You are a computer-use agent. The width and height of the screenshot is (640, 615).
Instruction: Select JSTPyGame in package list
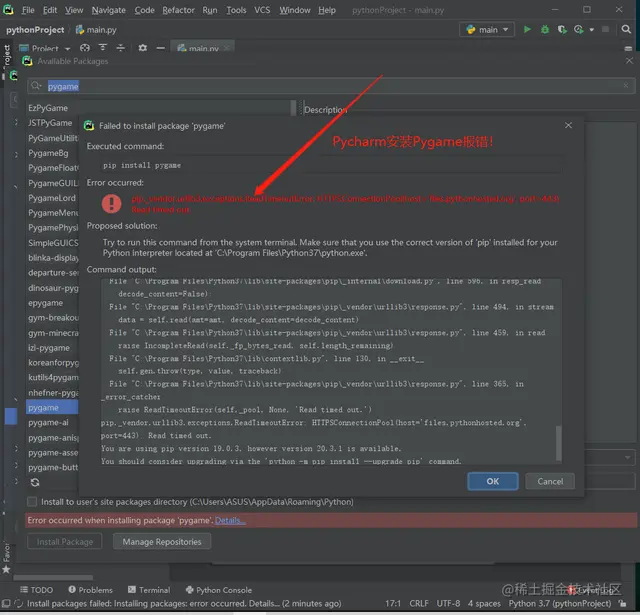(x=52, y=123)
